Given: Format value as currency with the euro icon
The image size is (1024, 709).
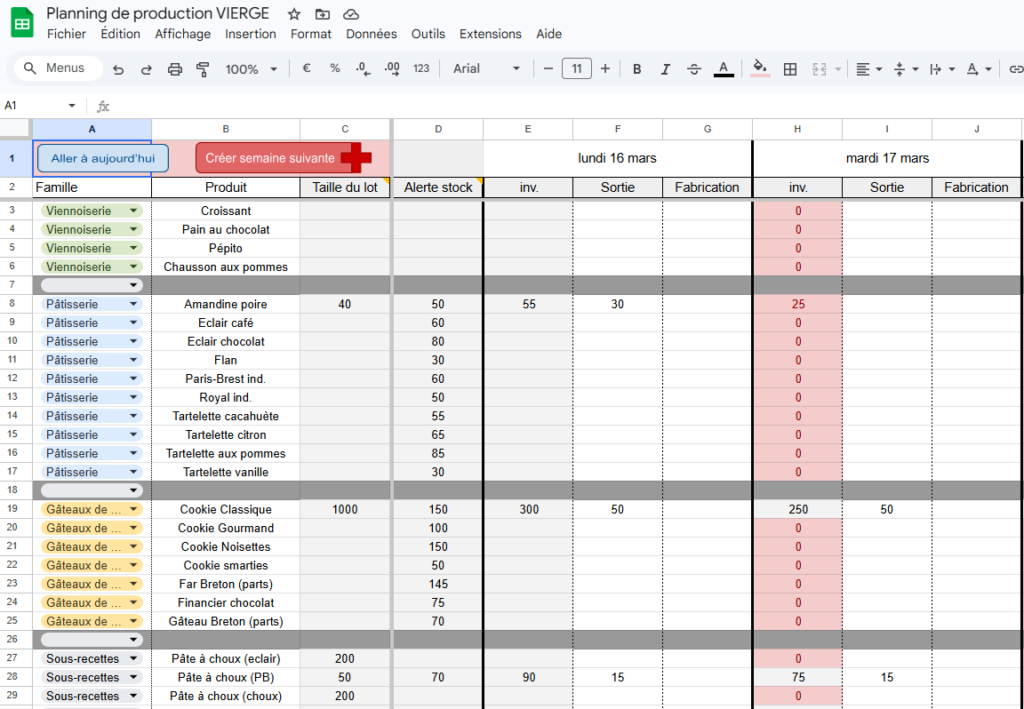Looking at the screenshot, I should pos(306,70).
